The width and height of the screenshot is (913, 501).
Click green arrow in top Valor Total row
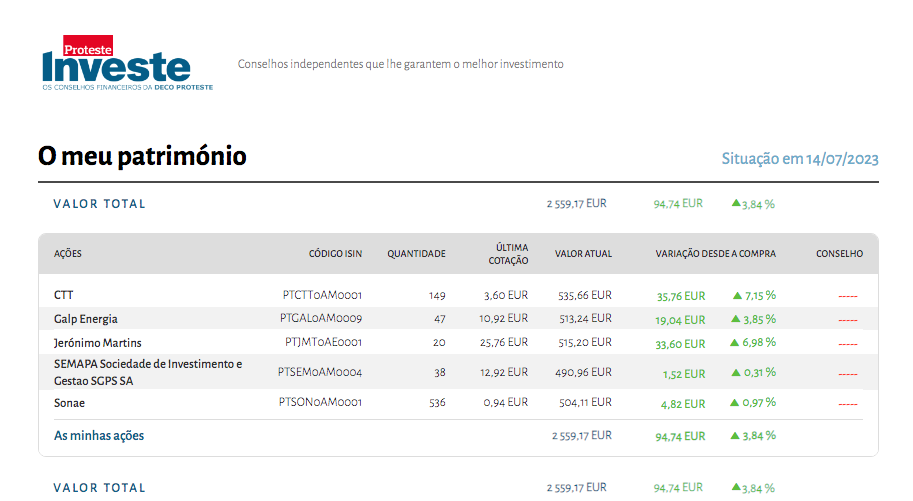736,203
